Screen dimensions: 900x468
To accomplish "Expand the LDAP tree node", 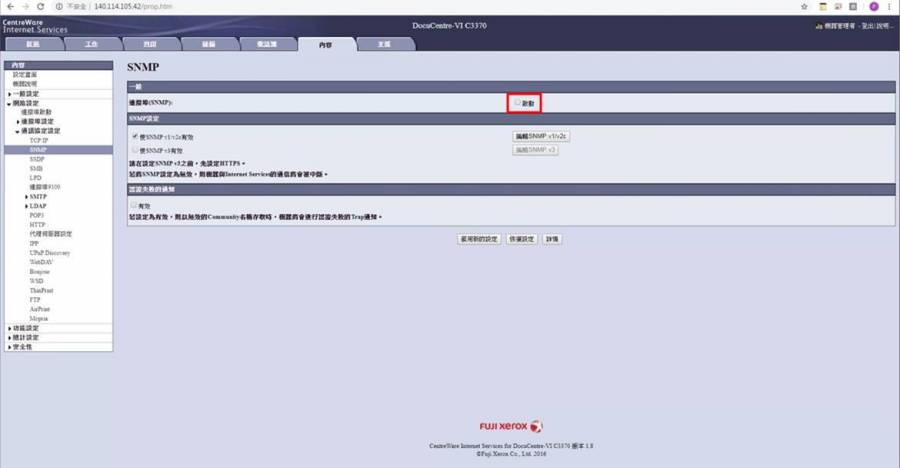I will pyautogui.click(x=25, y=206).
